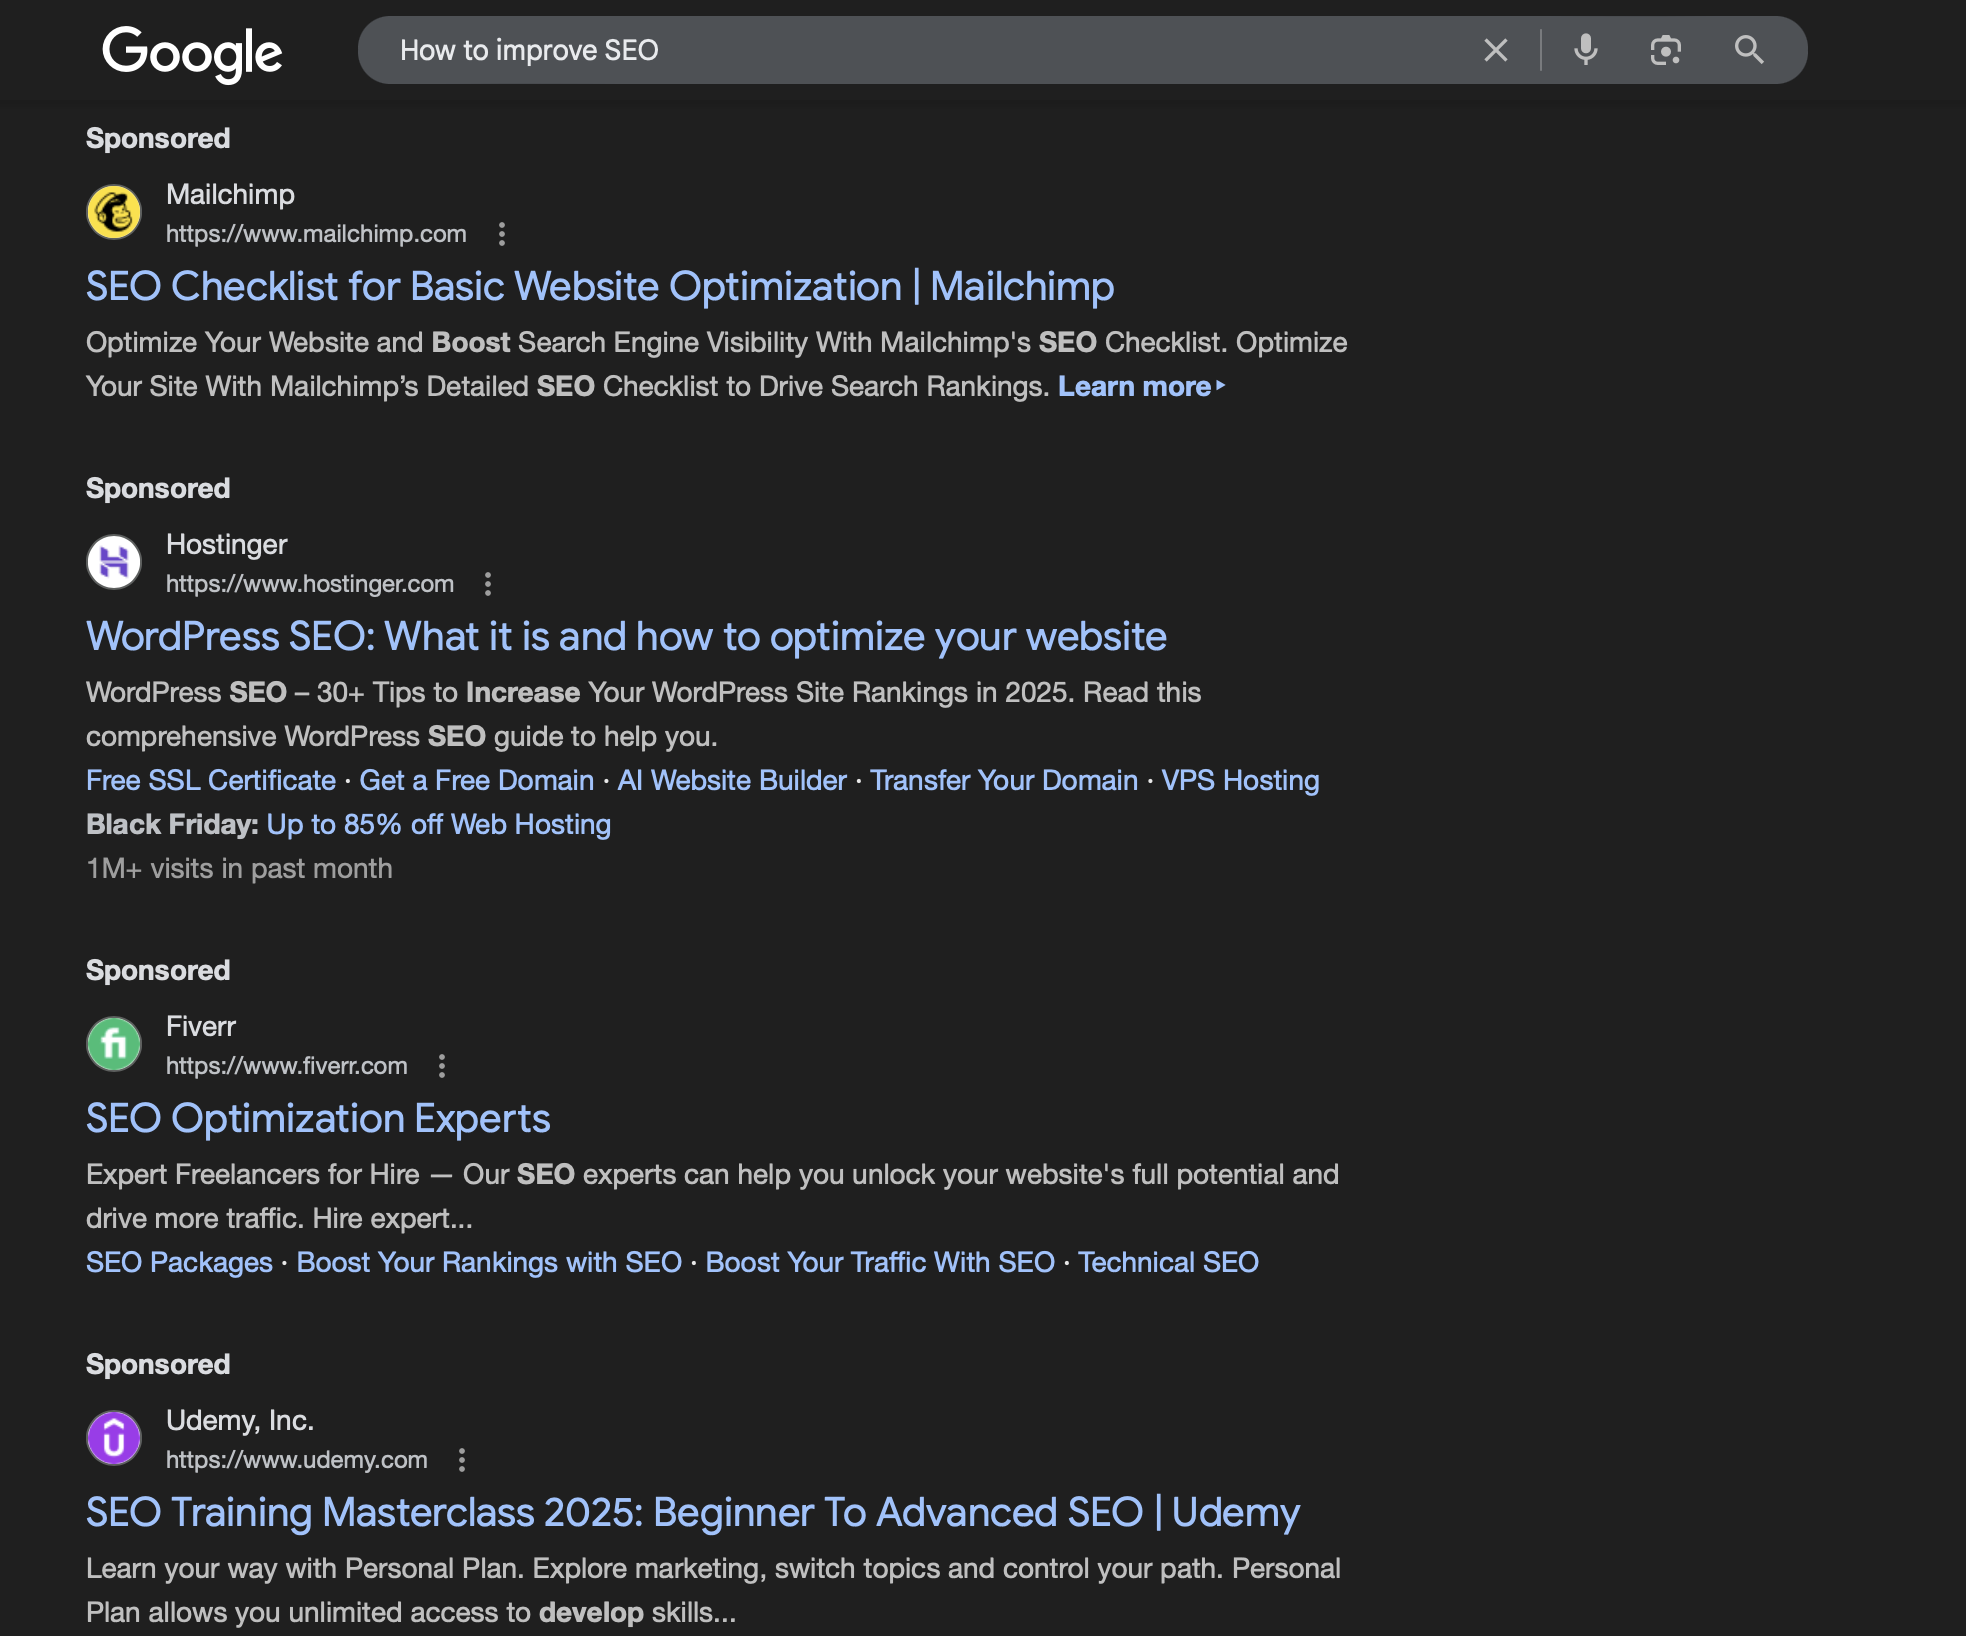Open three-dot menu next to hostinger.com
Screen dimensions: 1966x1636
pyautogui.click(x=488, y=584)
